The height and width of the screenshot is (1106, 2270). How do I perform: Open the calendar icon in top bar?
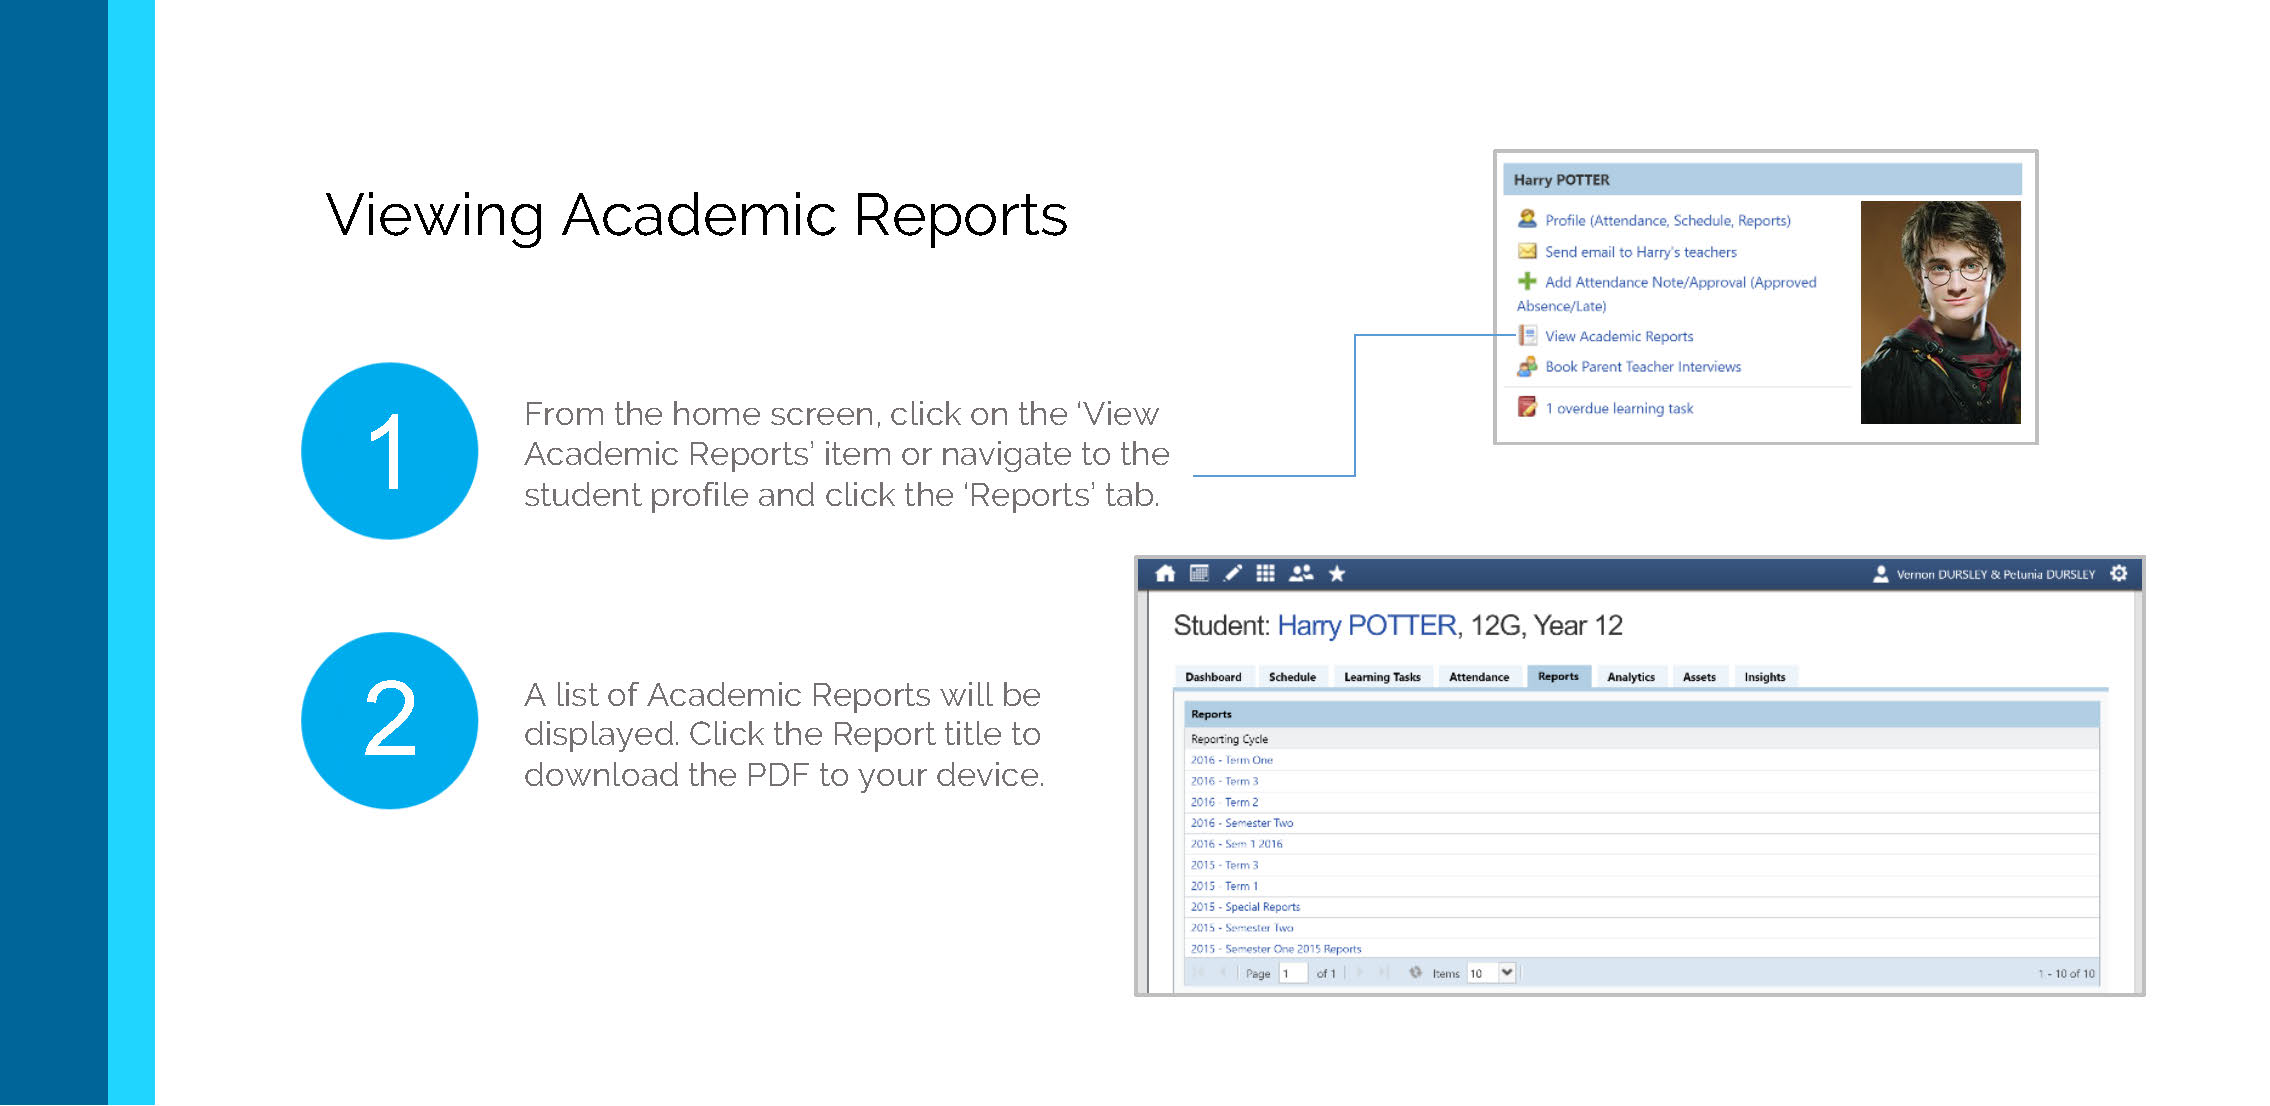tap(1199, 574)
